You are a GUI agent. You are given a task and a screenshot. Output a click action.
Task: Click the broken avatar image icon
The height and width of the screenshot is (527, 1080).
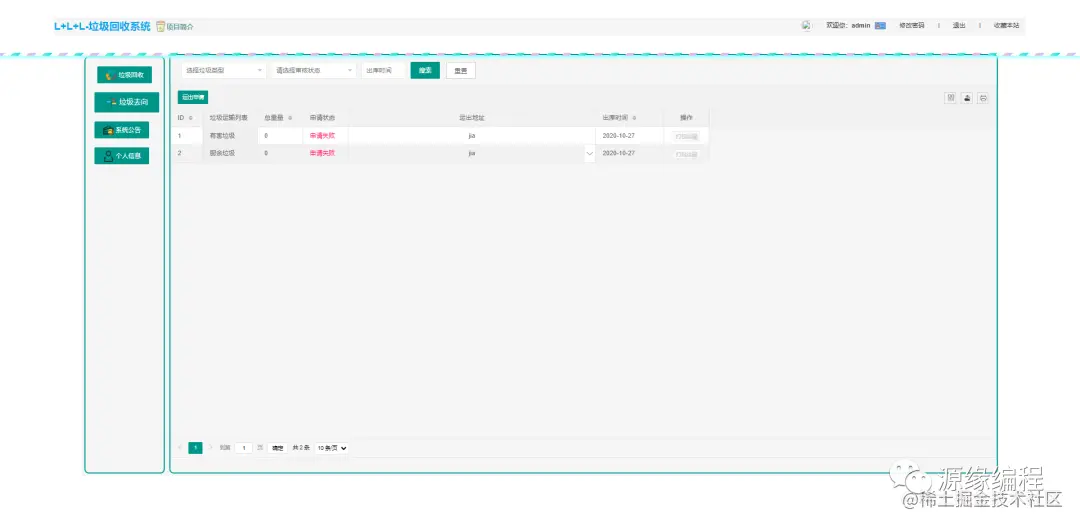tap(806, 25)
